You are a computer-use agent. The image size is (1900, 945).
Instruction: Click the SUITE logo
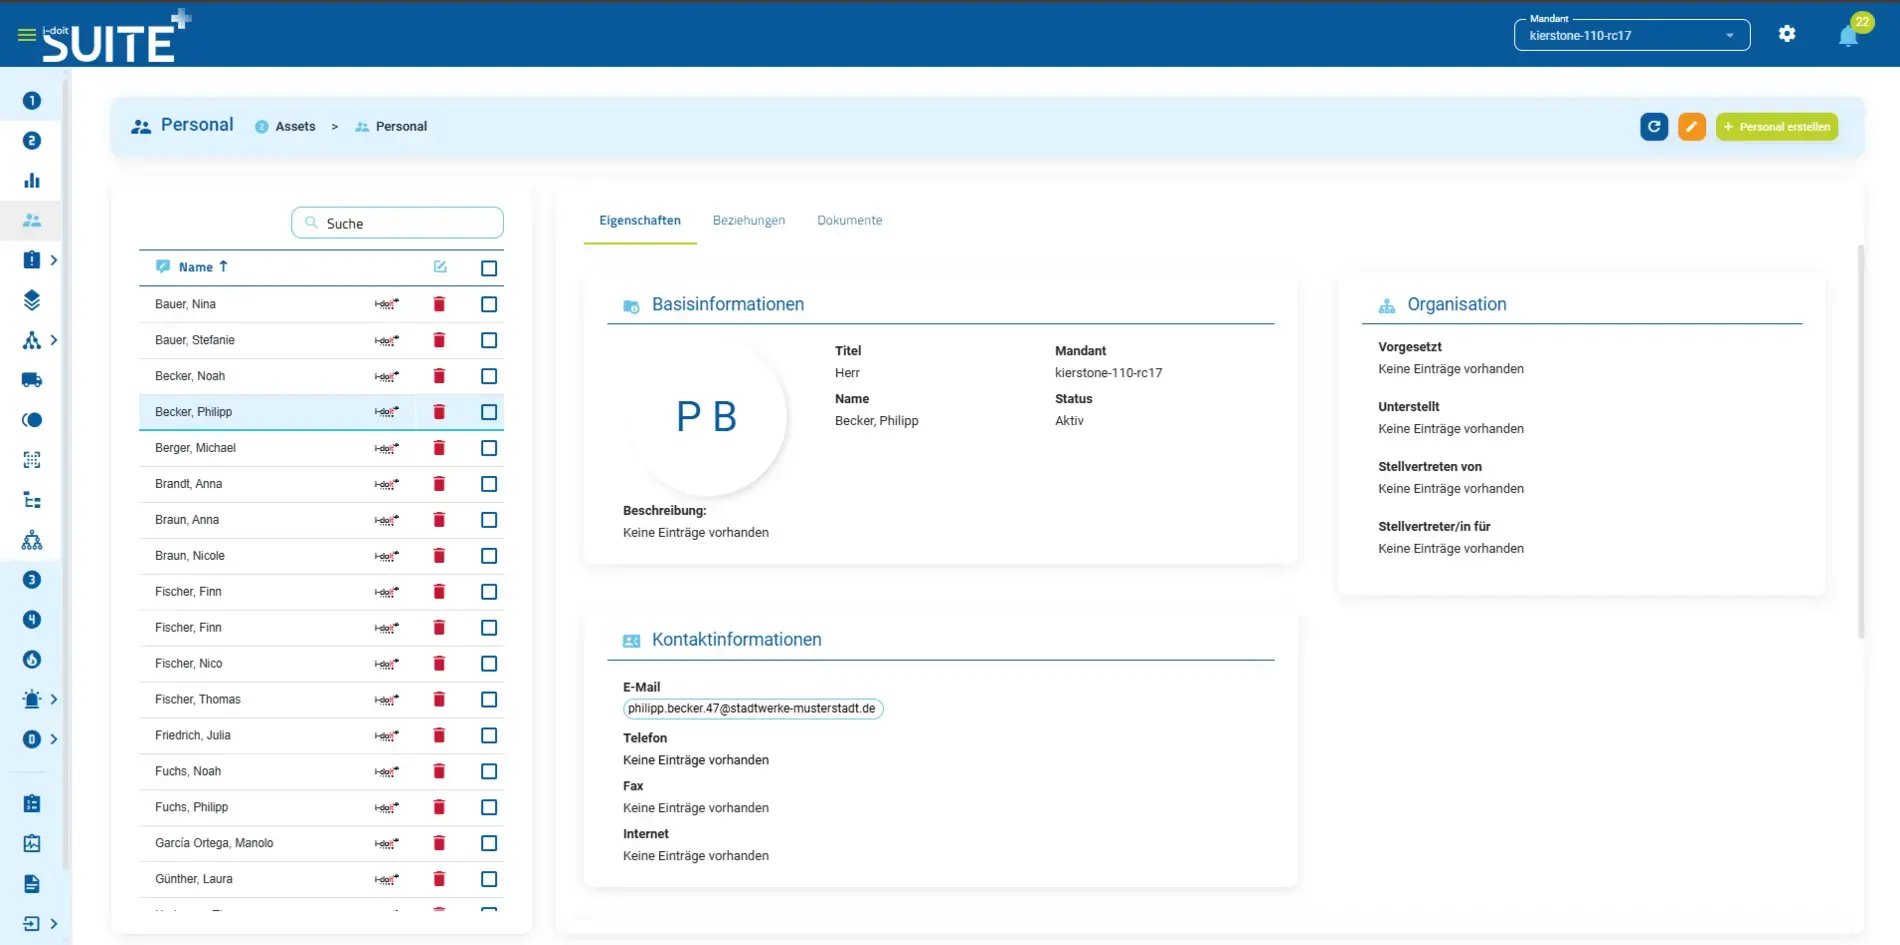click(116, 35)
